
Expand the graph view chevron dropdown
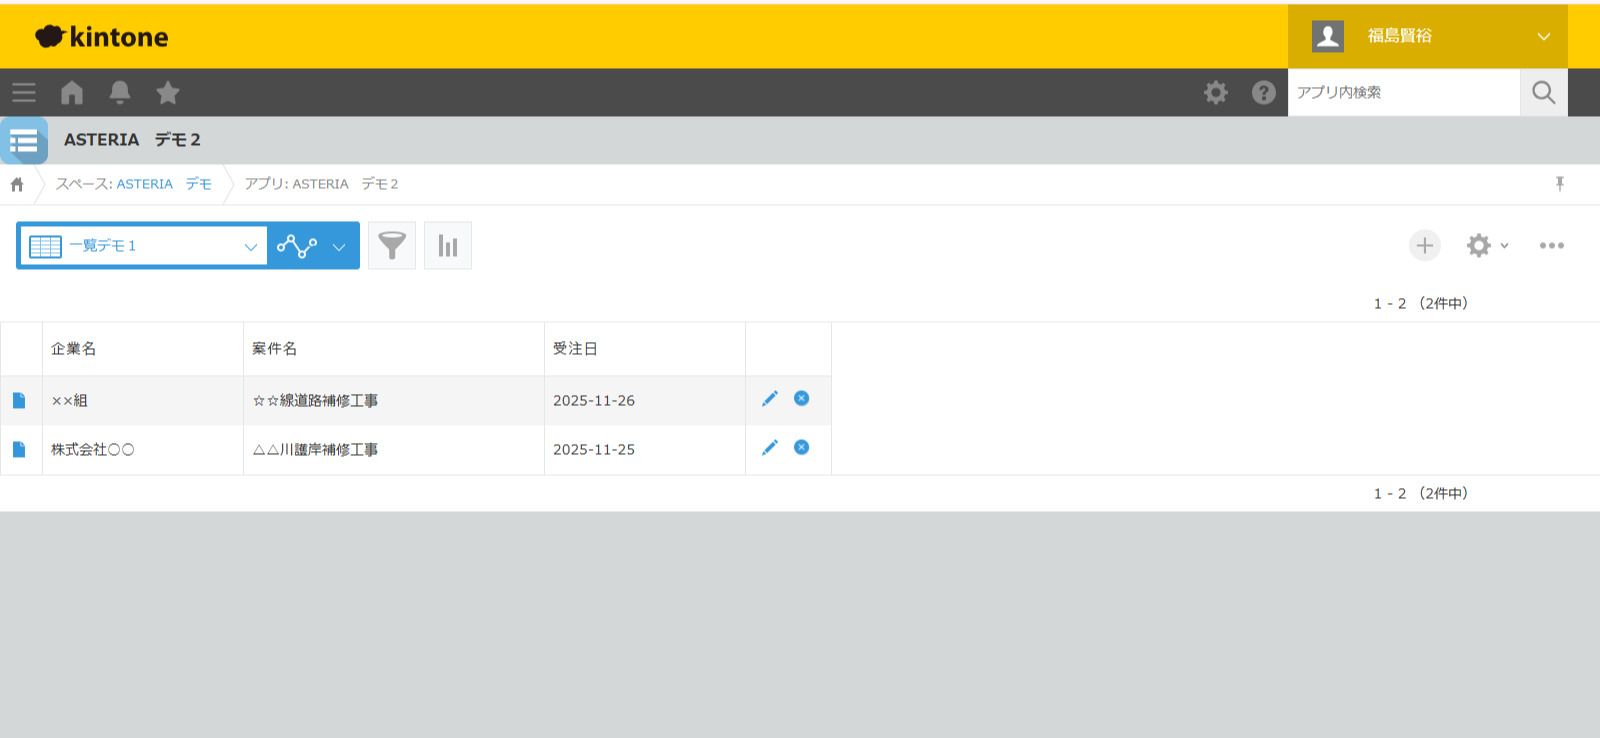339,247
